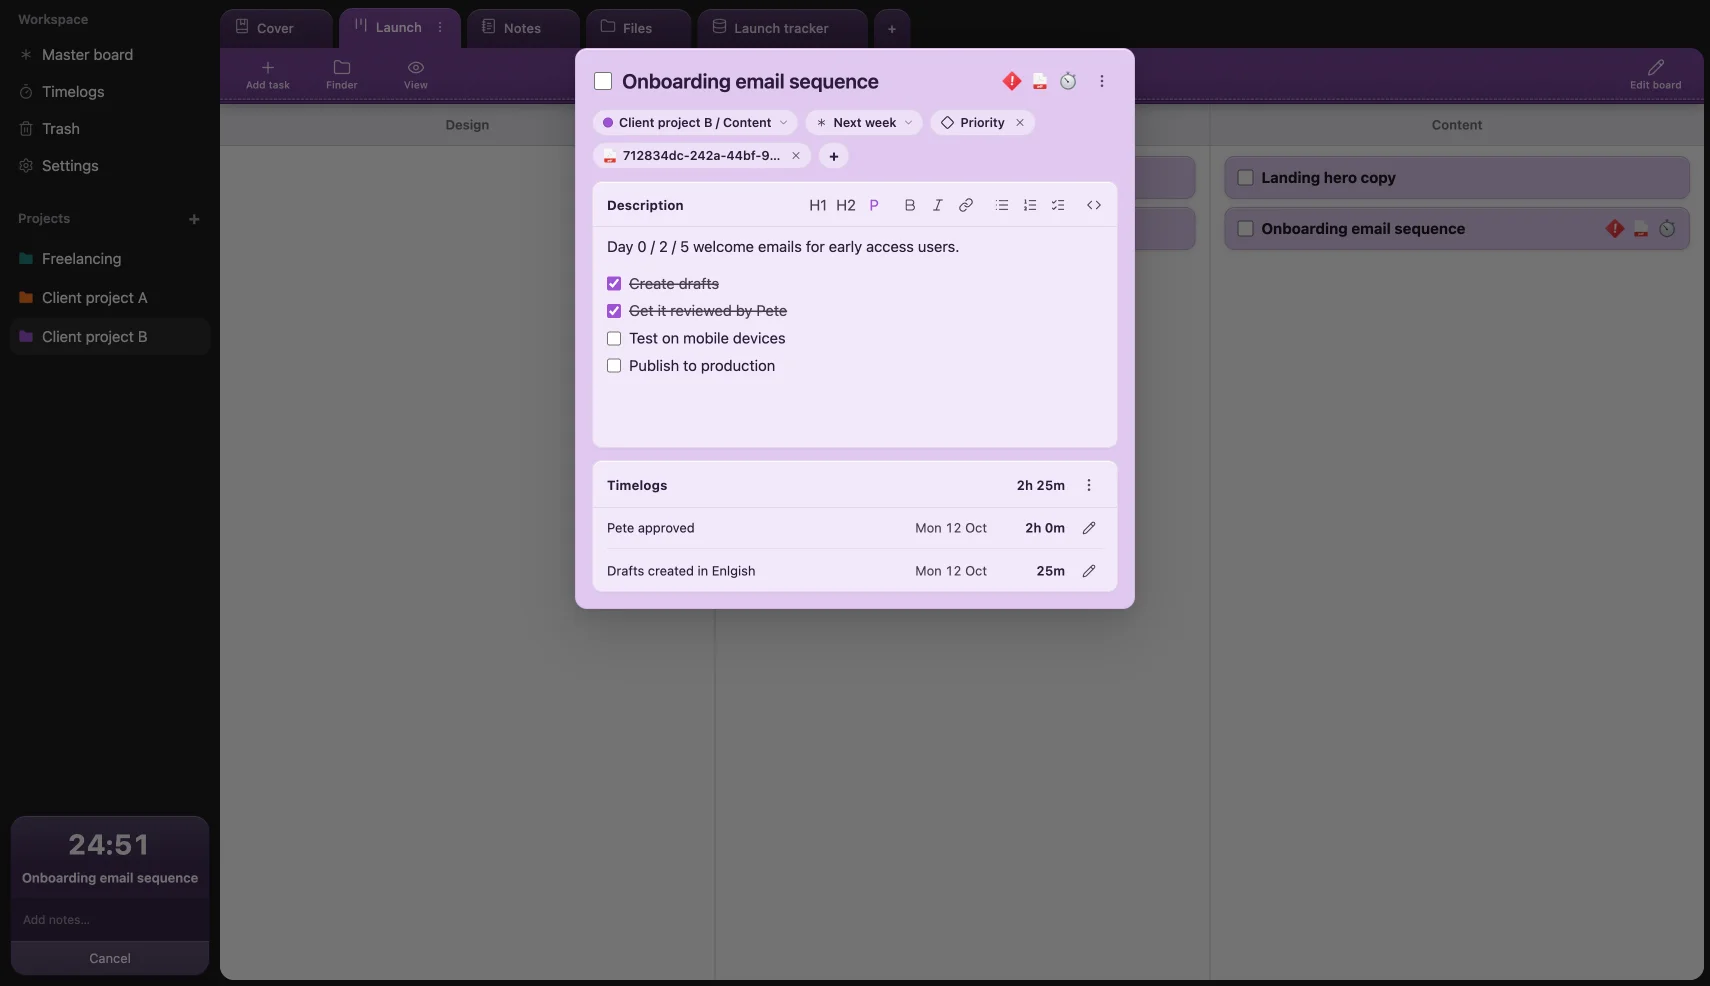The height and width of the screenshot is (986, 1710).
Task: Click the timer 'Add notes...' field
Action: pyautogui.click(x=110, y=920)
